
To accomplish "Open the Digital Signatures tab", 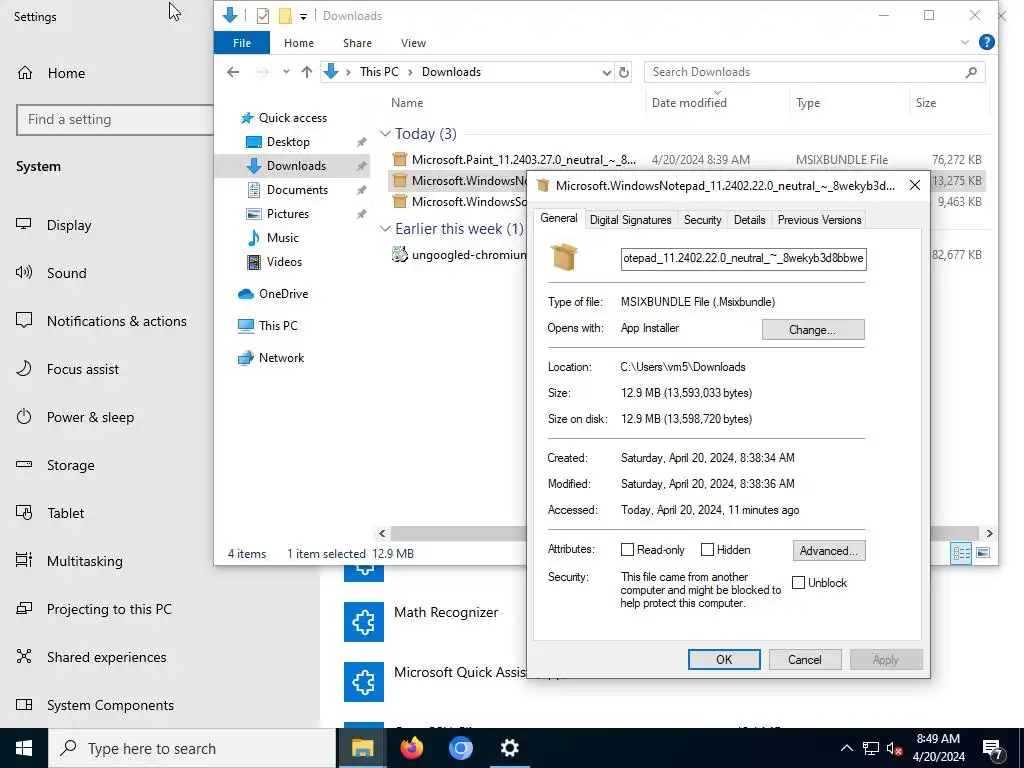I will point(630,220).
